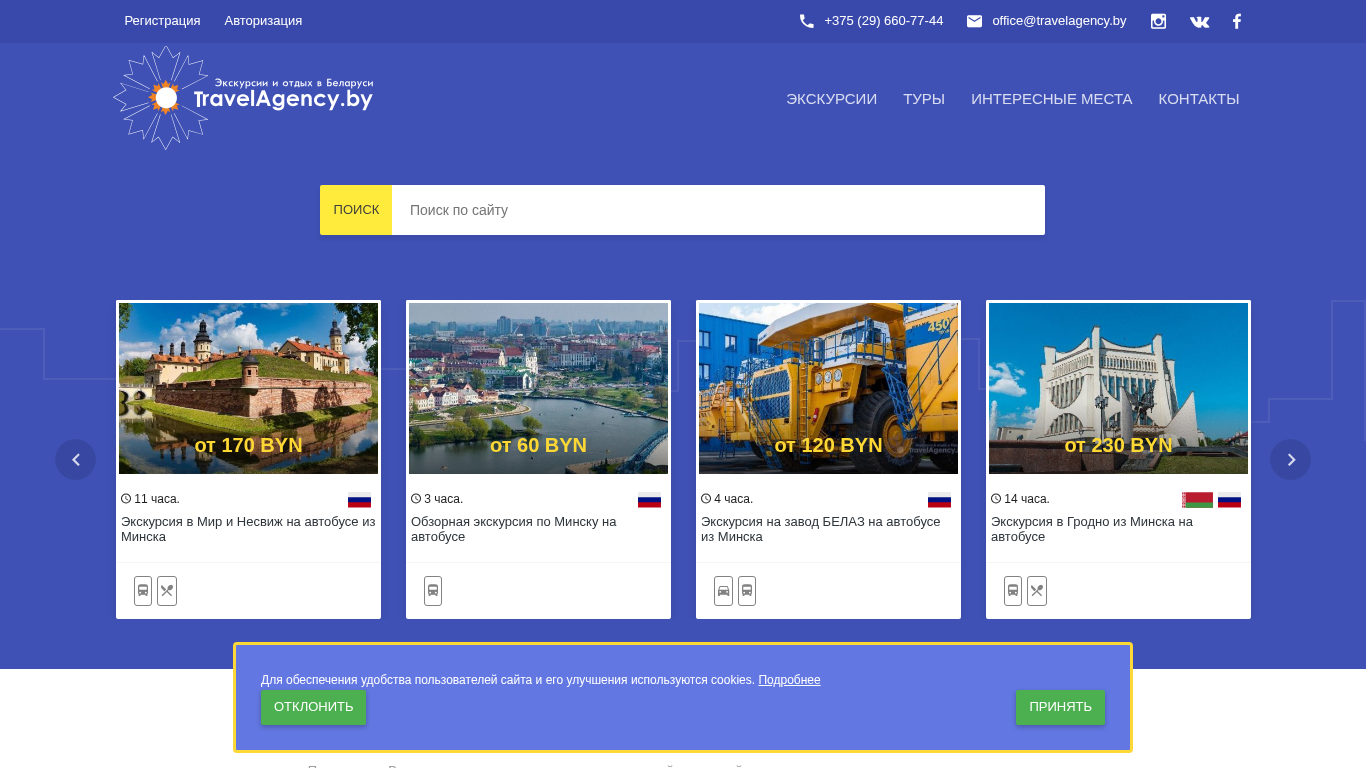This screenshot has height=768, width=1366.
Task: Click Russian flag on Минск overview card
Action: [649, 500]
